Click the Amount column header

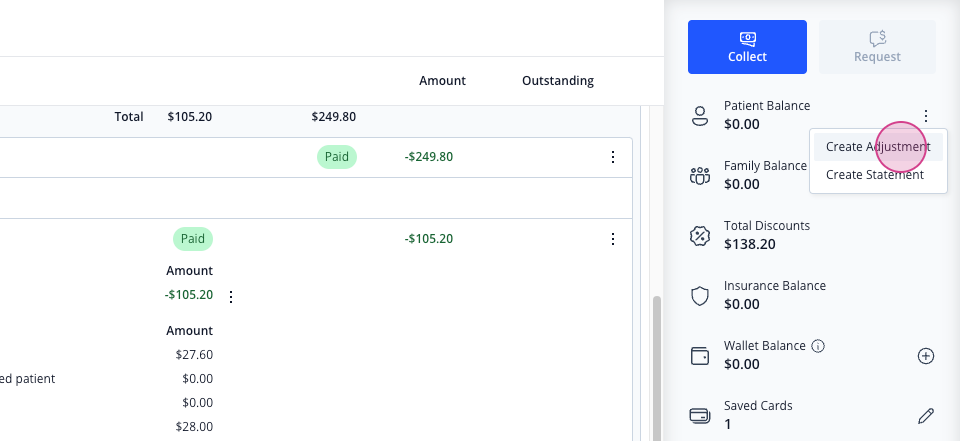442,81
